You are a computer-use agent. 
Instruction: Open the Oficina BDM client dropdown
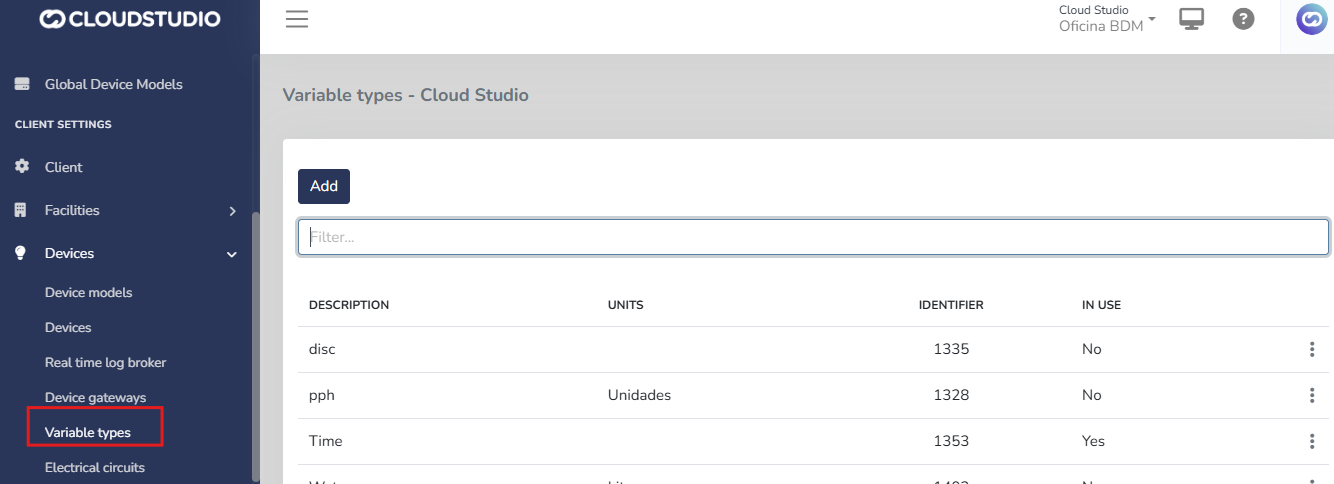coord(1107,19)
